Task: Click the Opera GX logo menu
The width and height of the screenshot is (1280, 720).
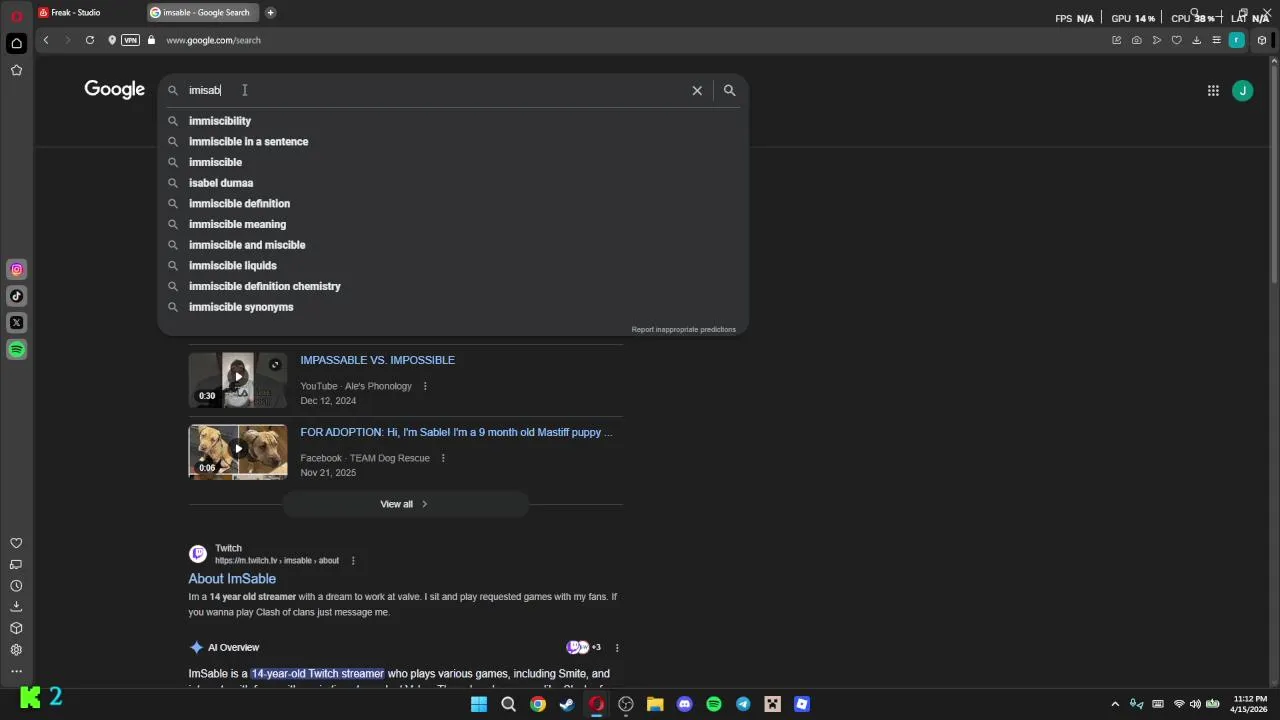Action: (x=16, y=15)
